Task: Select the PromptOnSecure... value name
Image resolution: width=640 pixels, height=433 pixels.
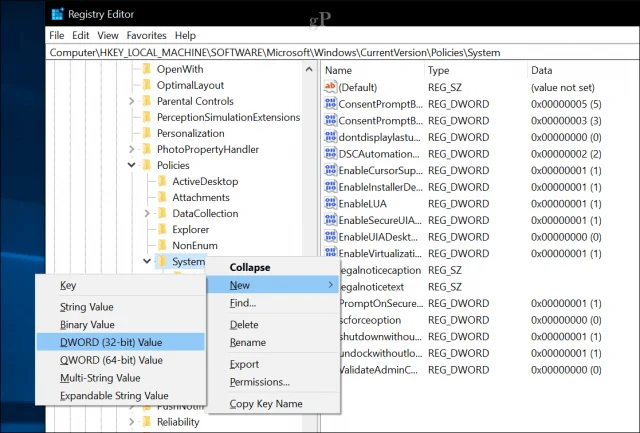Action: point(381,303)
